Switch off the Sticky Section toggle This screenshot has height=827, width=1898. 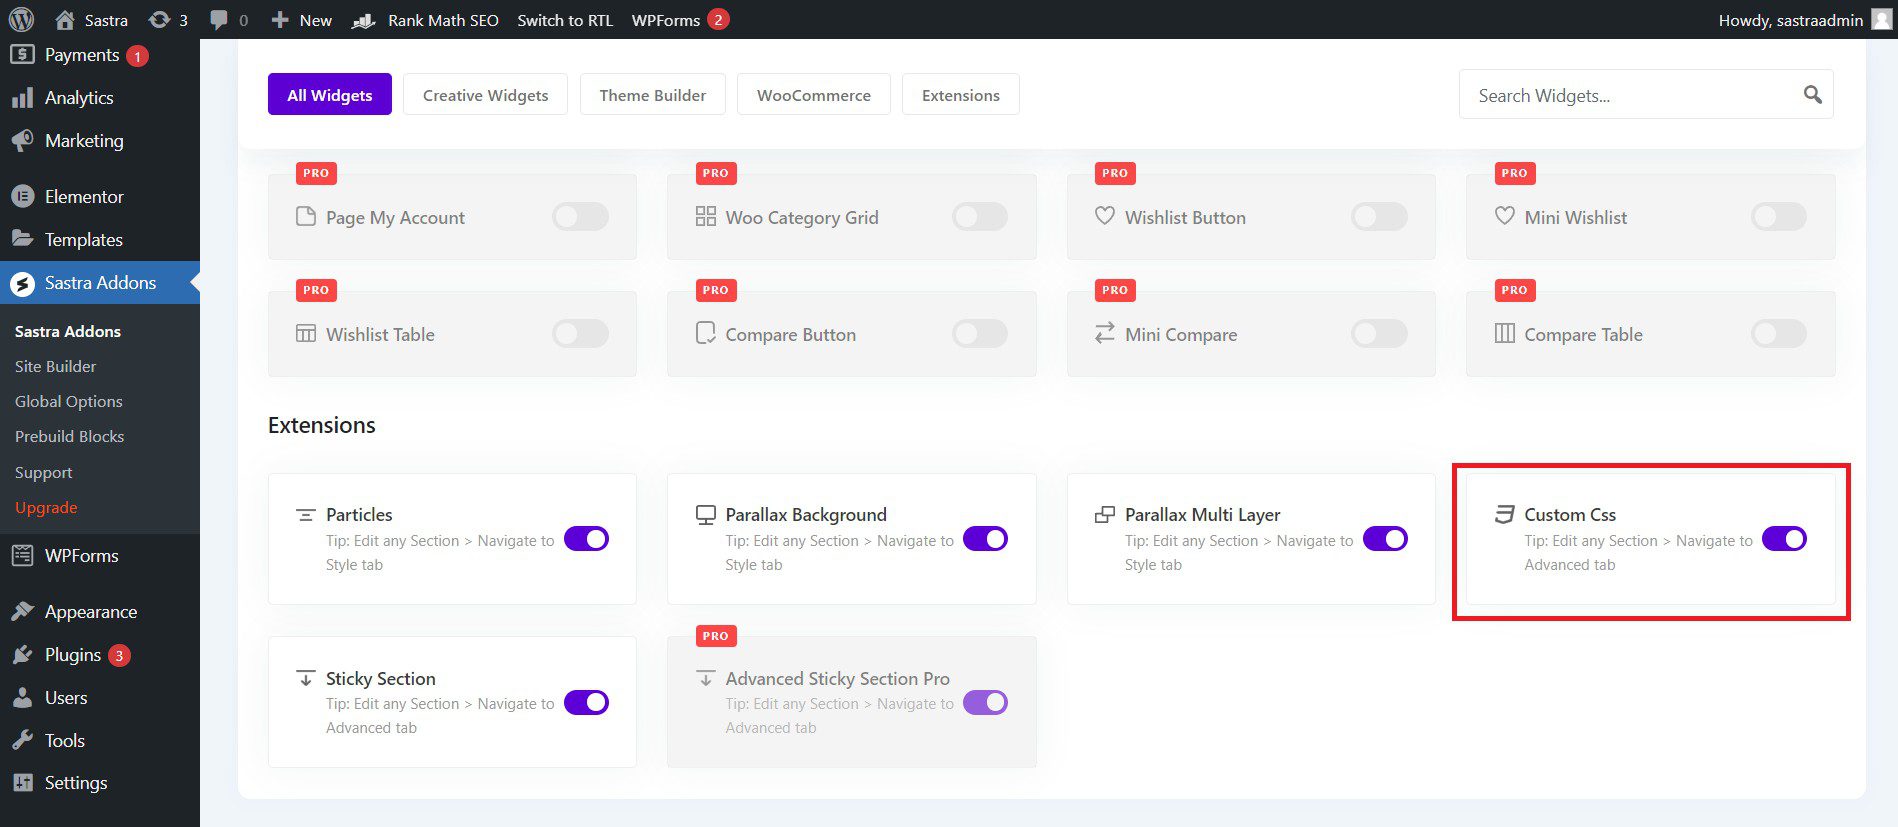pos(586,702)
